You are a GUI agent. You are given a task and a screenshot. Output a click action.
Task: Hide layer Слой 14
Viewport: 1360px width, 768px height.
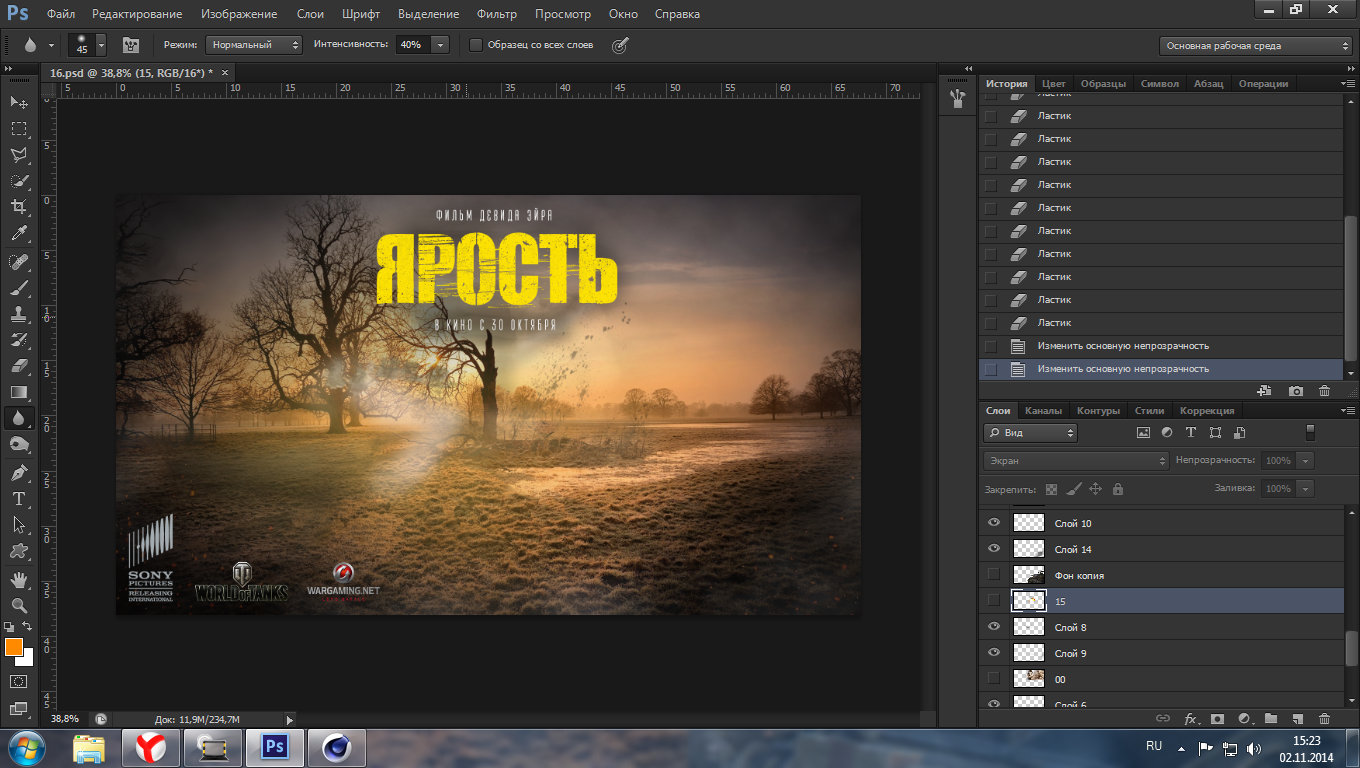click(x=993, y=549)
